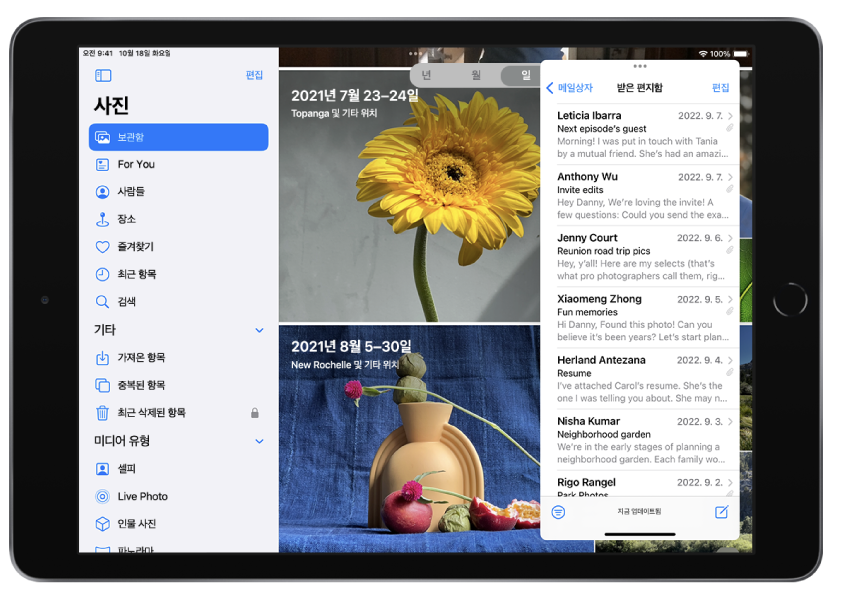Open the vase still life photo
This screenshot has height=602, width=842.
click(x=409, y=439)
